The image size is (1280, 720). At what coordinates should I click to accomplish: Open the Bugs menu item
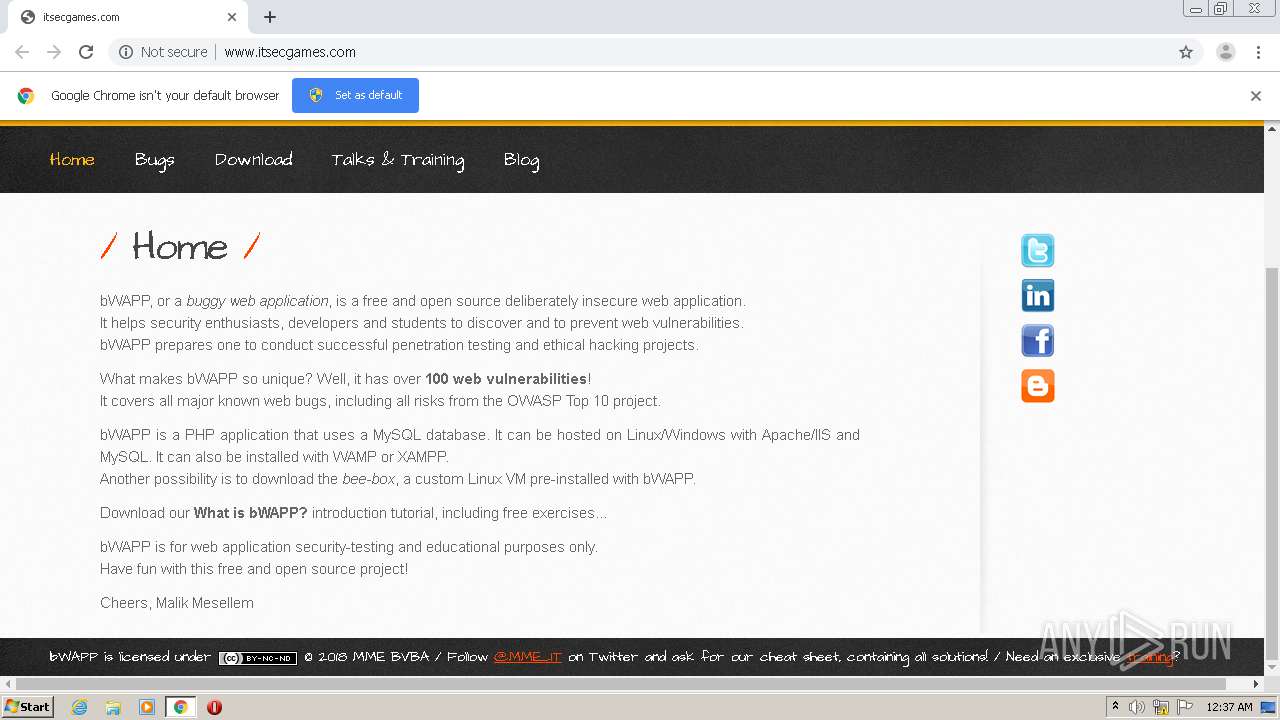(x=155, y=160)
